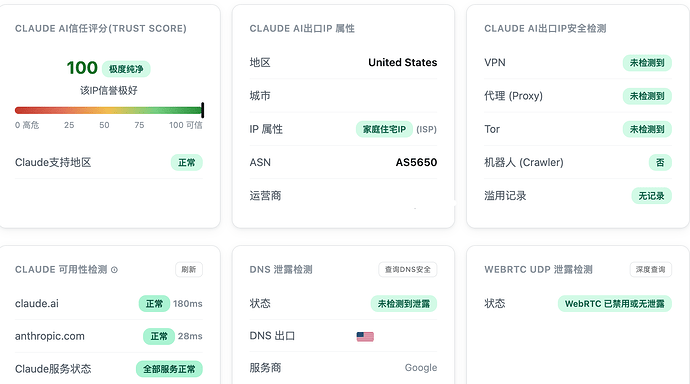
Task: Click the 未检测到 badge in the 代理 (Proxy) row
Action: pyautogui.click(x=647, y=96)
